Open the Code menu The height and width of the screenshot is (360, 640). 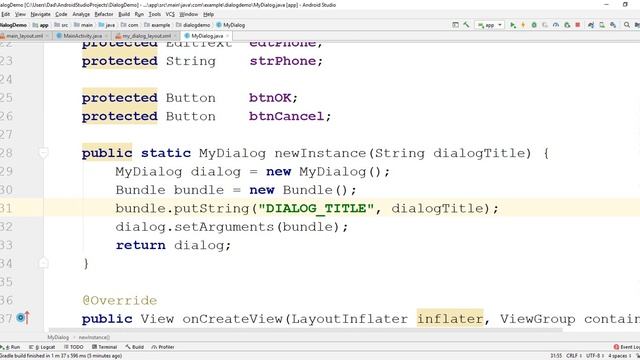click(61, 14)
